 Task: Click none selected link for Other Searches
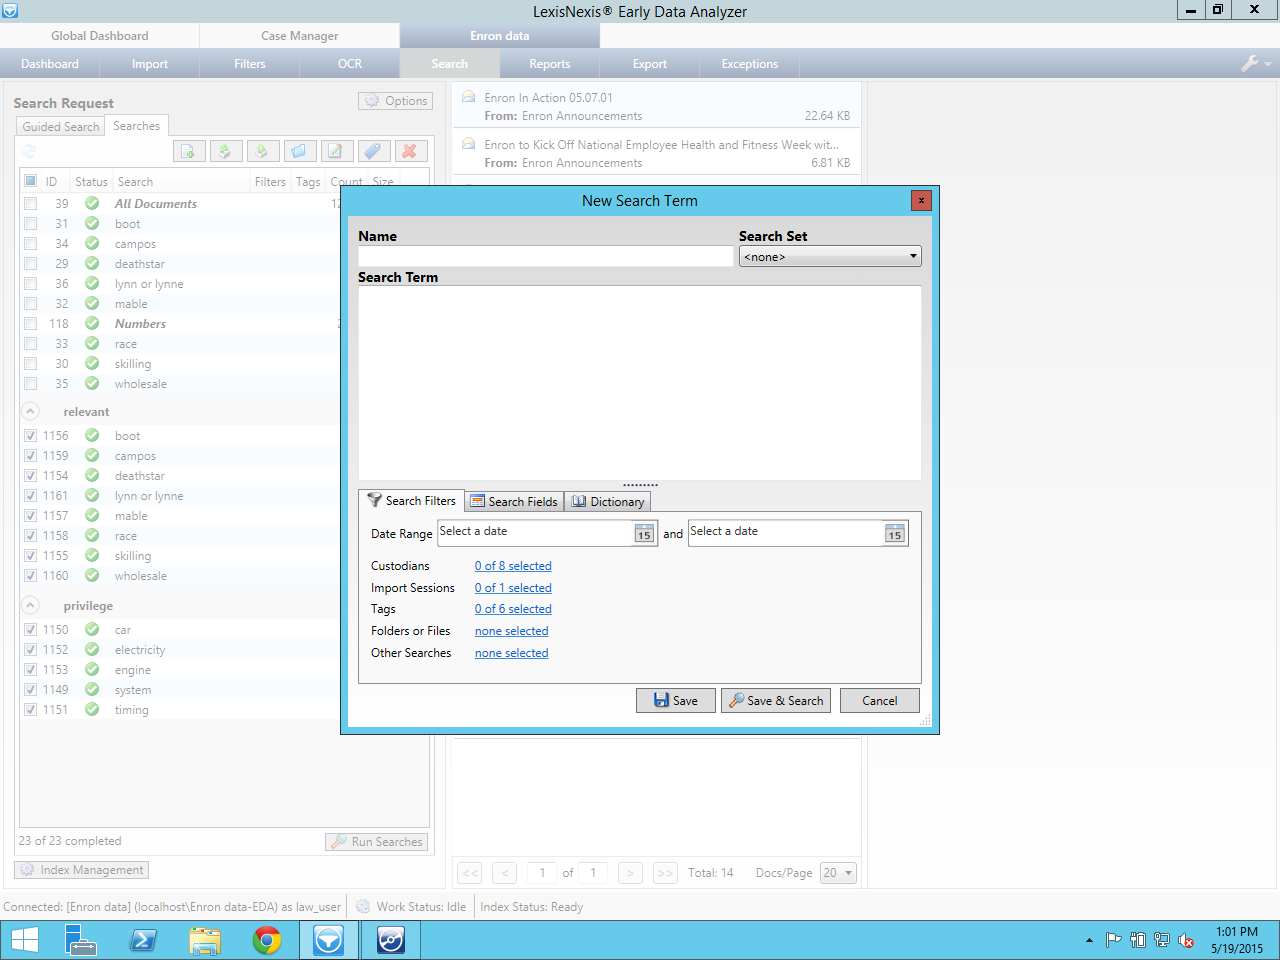512,653
